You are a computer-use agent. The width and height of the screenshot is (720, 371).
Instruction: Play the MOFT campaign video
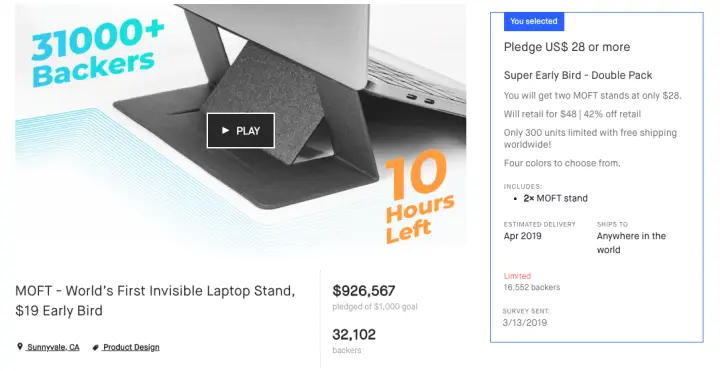[x=241, y=130]
